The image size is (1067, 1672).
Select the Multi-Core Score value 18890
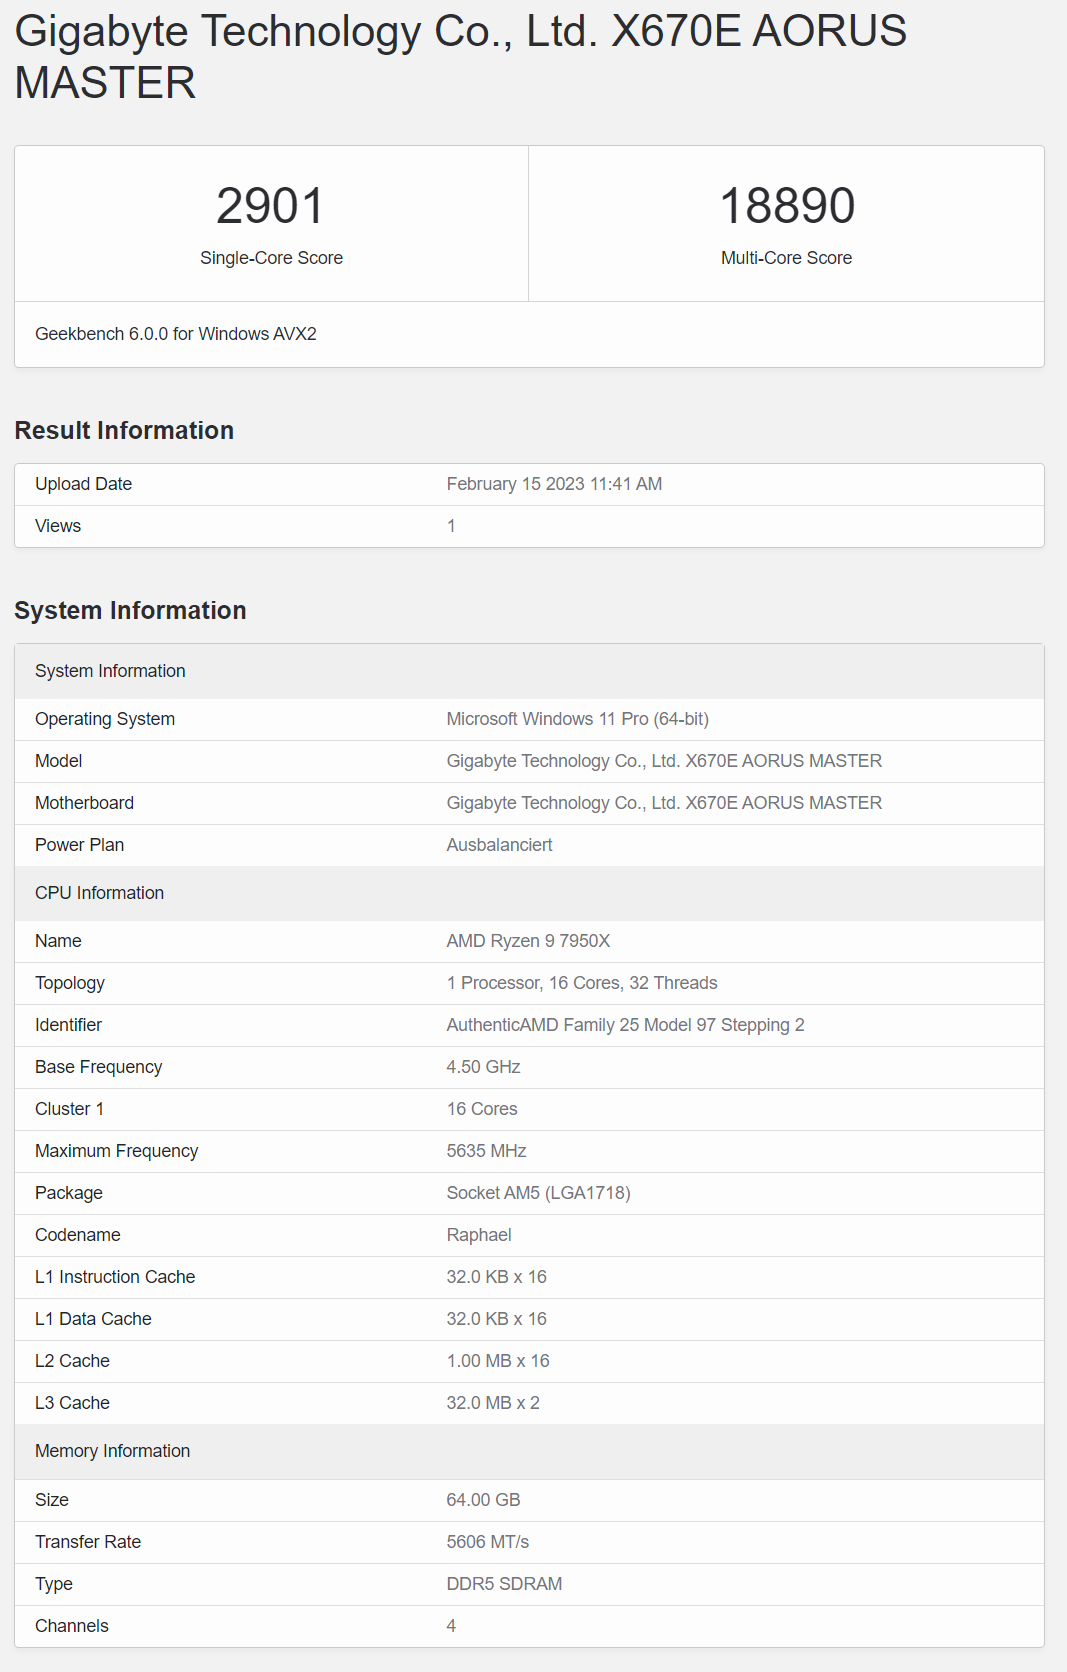point(787,206)
